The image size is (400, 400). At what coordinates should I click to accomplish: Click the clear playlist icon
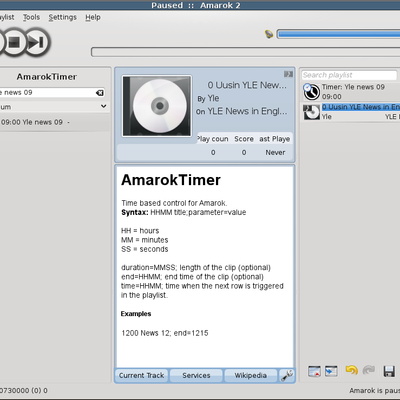314,371
